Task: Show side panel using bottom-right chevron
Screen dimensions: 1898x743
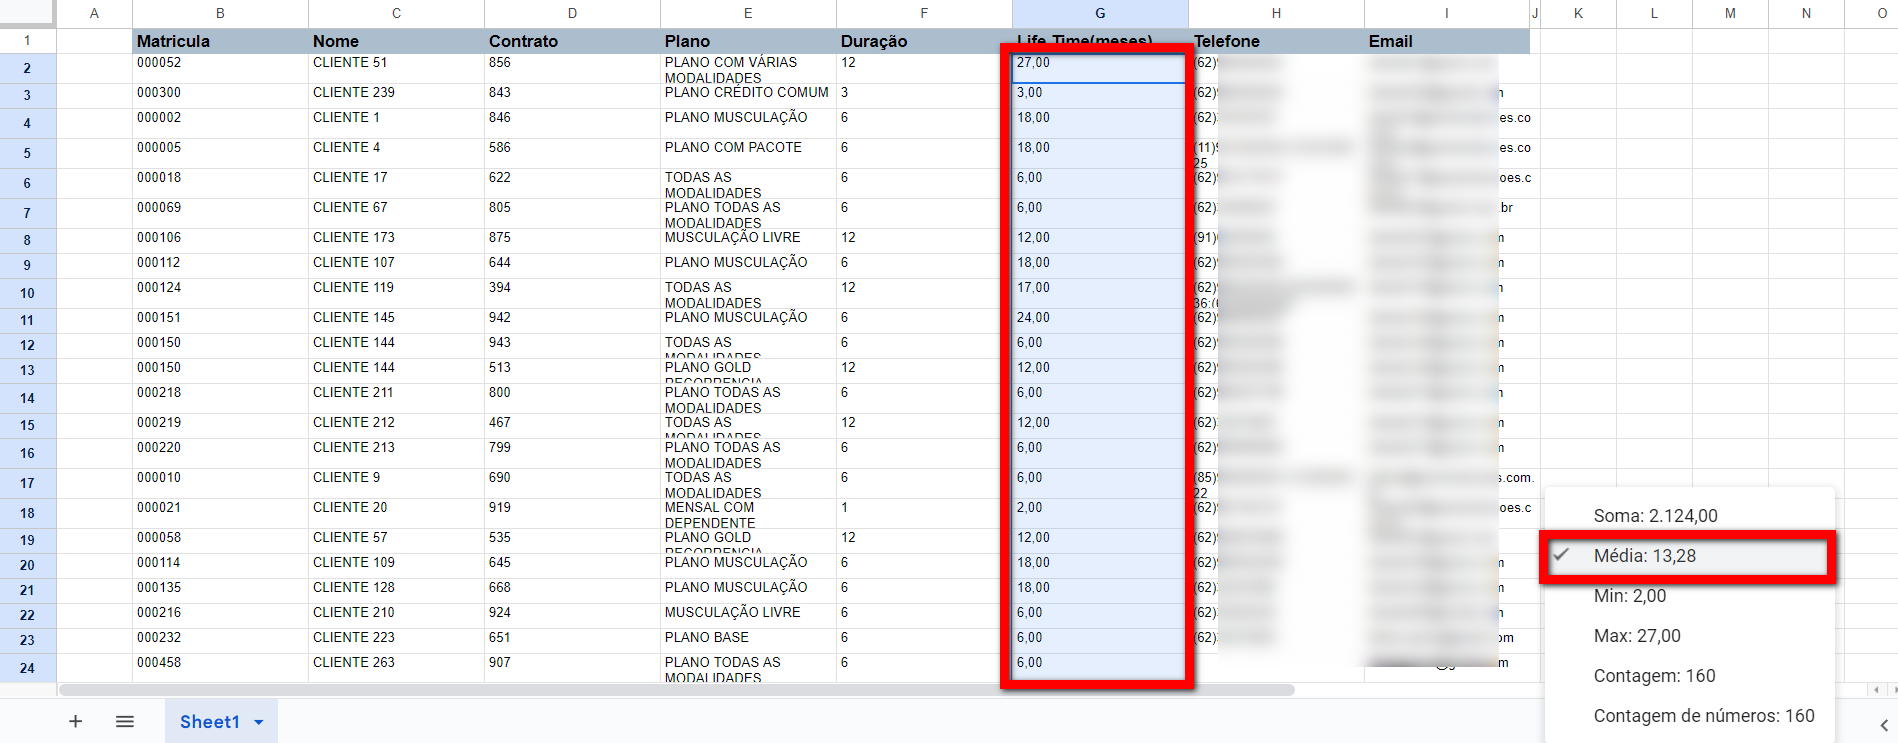Action: (x=1883, y=725)
